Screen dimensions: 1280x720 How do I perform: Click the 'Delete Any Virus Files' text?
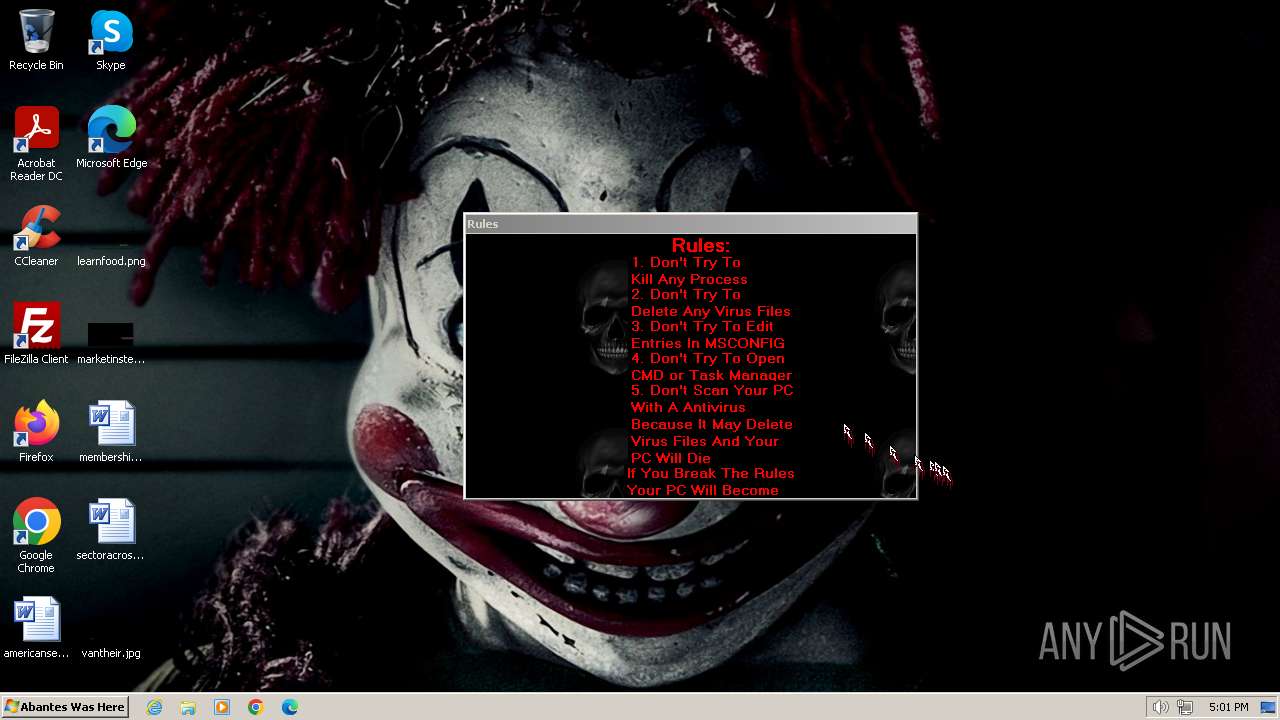(711, 311)
